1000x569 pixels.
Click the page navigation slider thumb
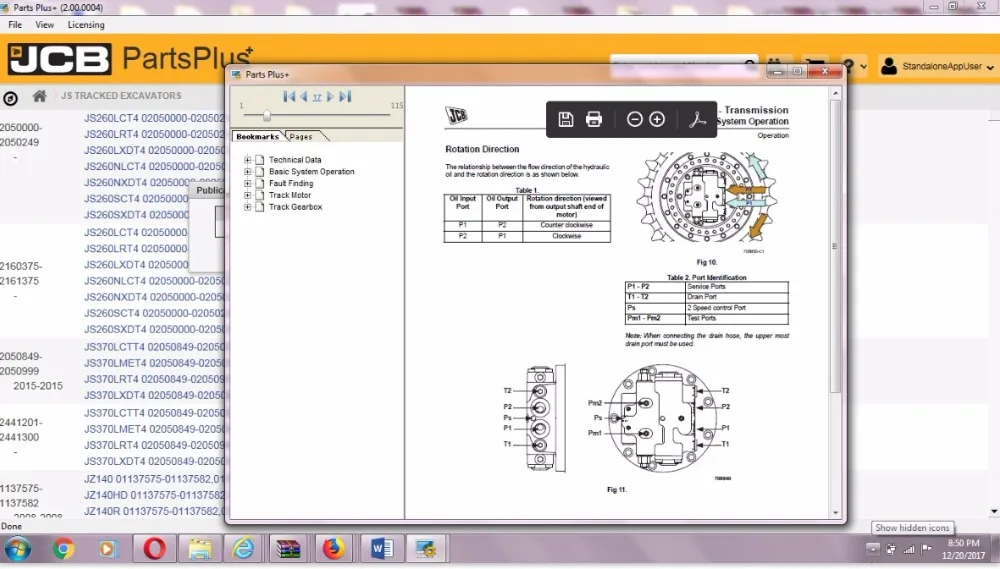click(x=267, y=115)
